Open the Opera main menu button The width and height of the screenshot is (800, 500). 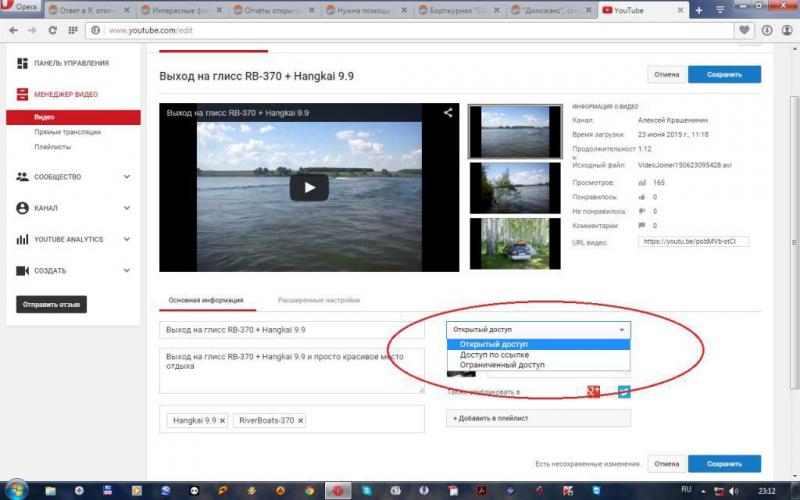(20, 8)
